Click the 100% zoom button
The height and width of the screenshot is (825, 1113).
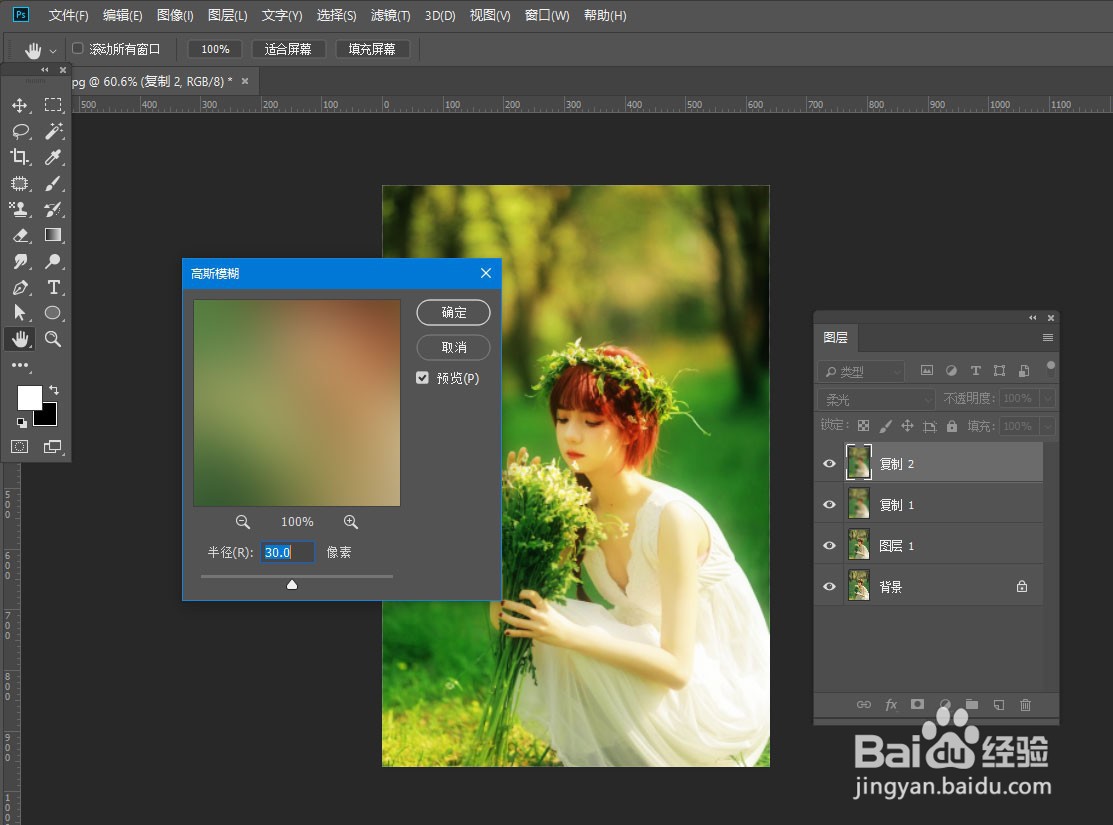[x=215, y=49]
